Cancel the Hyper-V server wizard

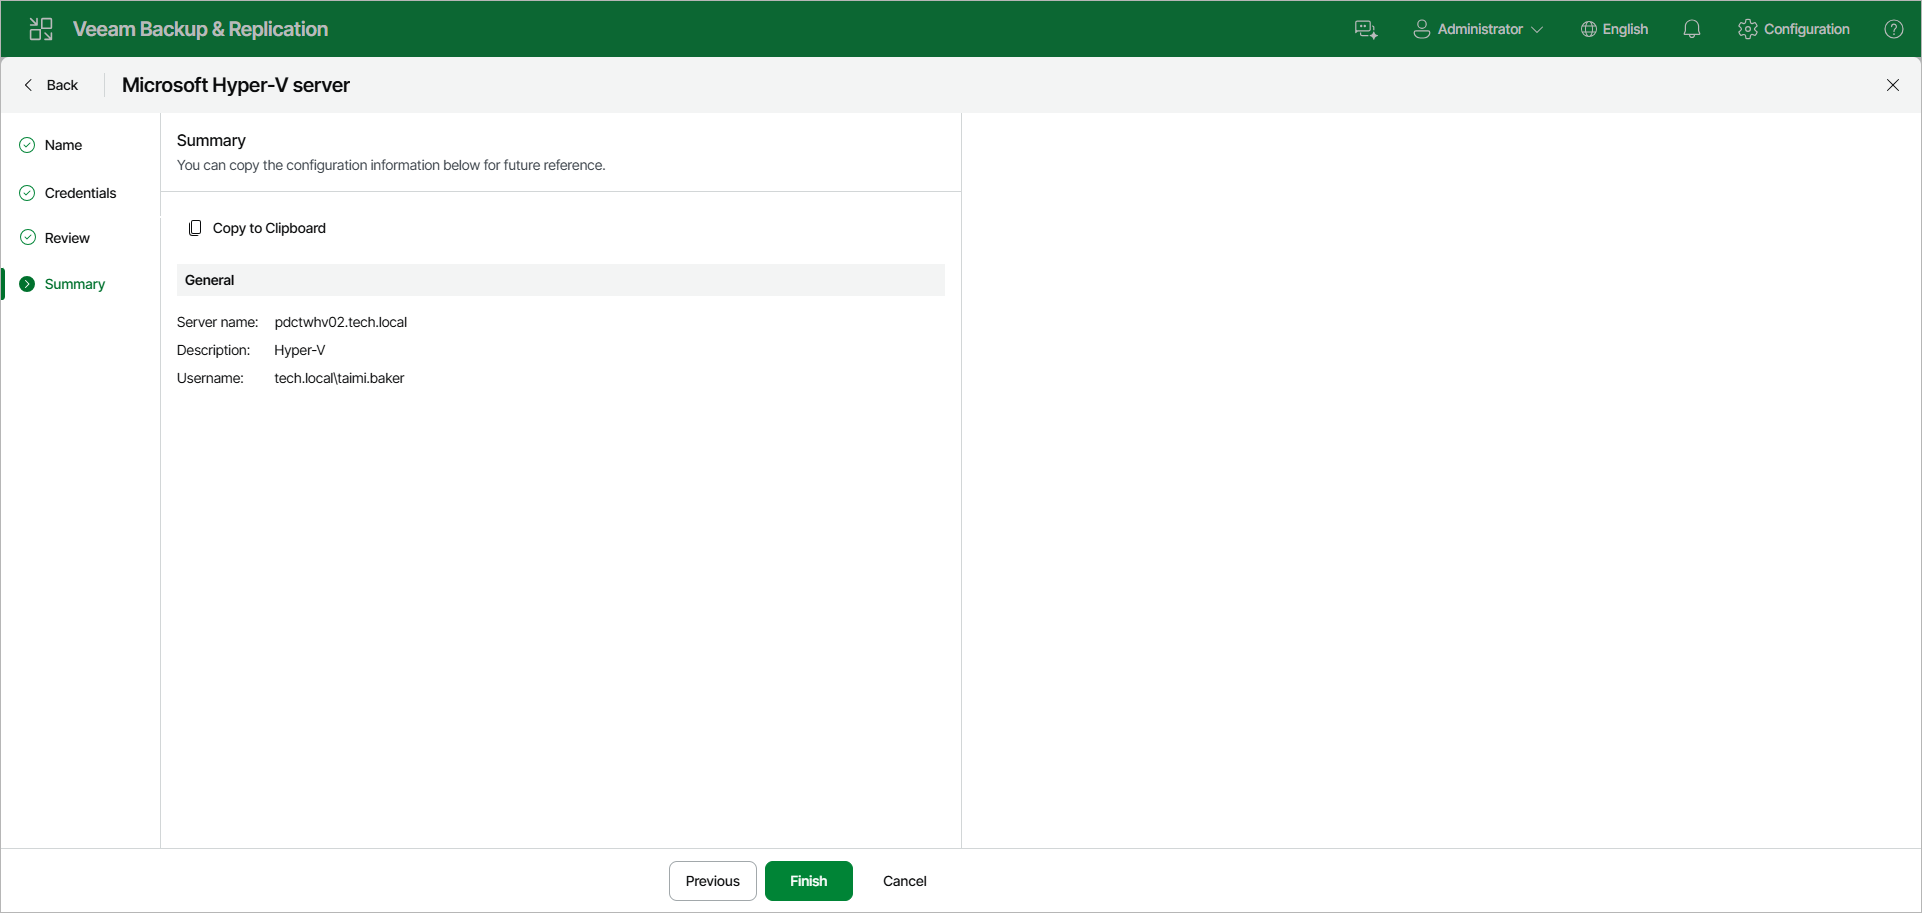(904, 881)
